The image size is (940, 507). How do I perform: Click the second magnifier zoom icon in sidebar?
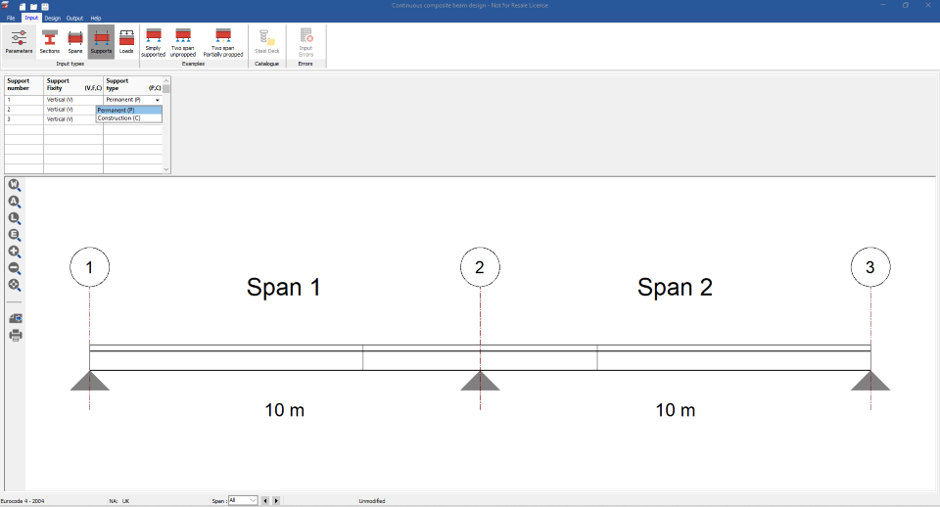[15, 202]
